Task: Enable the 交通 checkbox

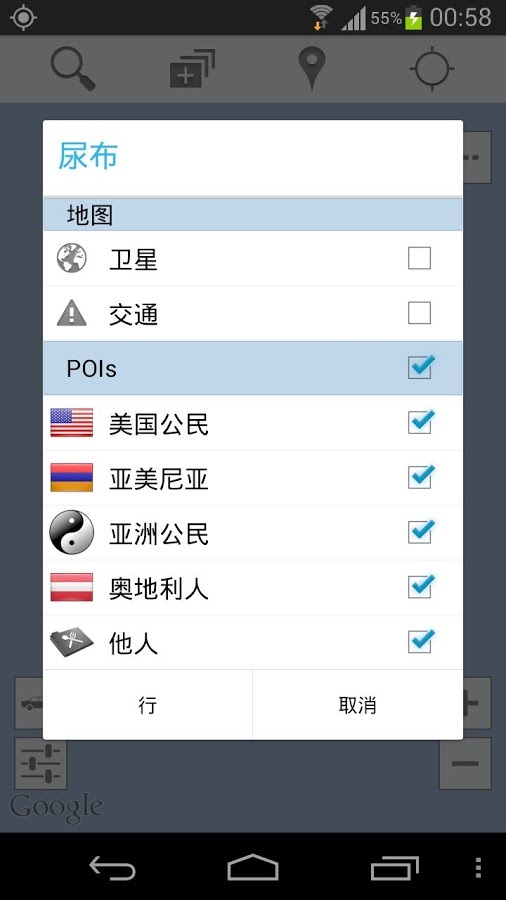Action: [419, 313]
